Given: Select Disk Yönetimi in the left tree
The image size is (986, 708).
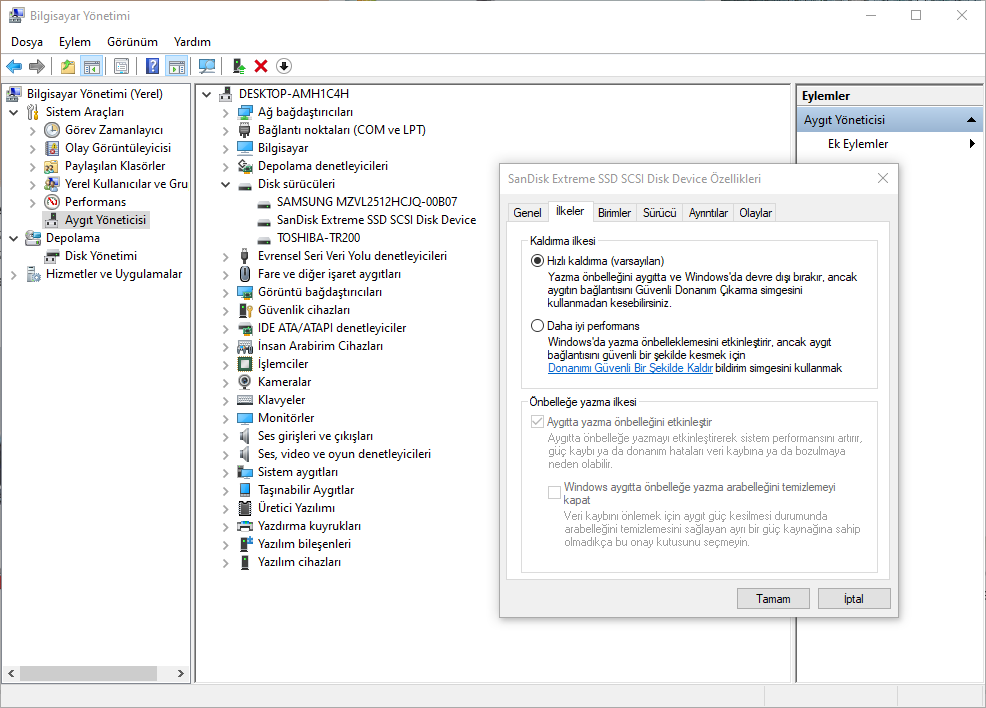Looking at the screenshot, I should click(100, 256).
